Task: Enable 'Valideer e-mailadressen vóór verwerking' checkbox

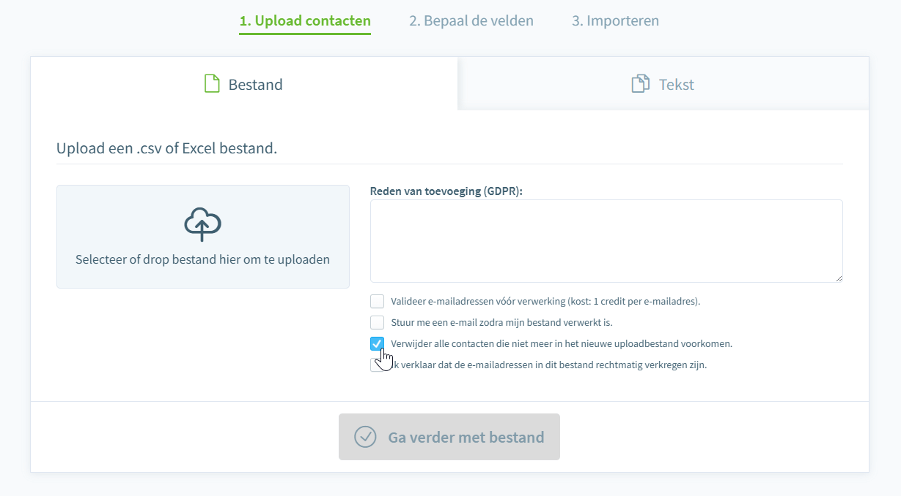Action: click(x=377, y=301)
